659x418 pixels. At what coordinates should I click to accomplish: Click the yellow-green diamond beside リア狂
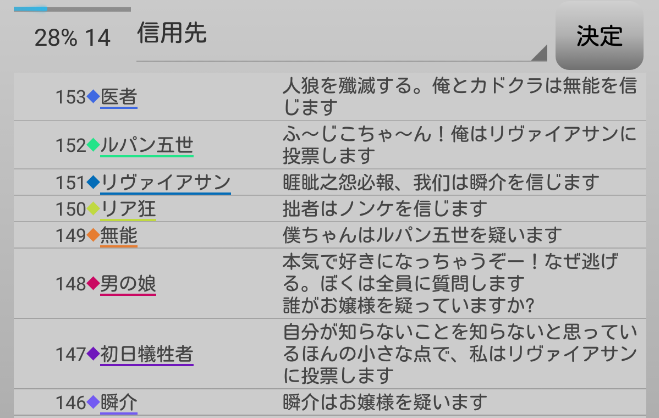(93, 209)
